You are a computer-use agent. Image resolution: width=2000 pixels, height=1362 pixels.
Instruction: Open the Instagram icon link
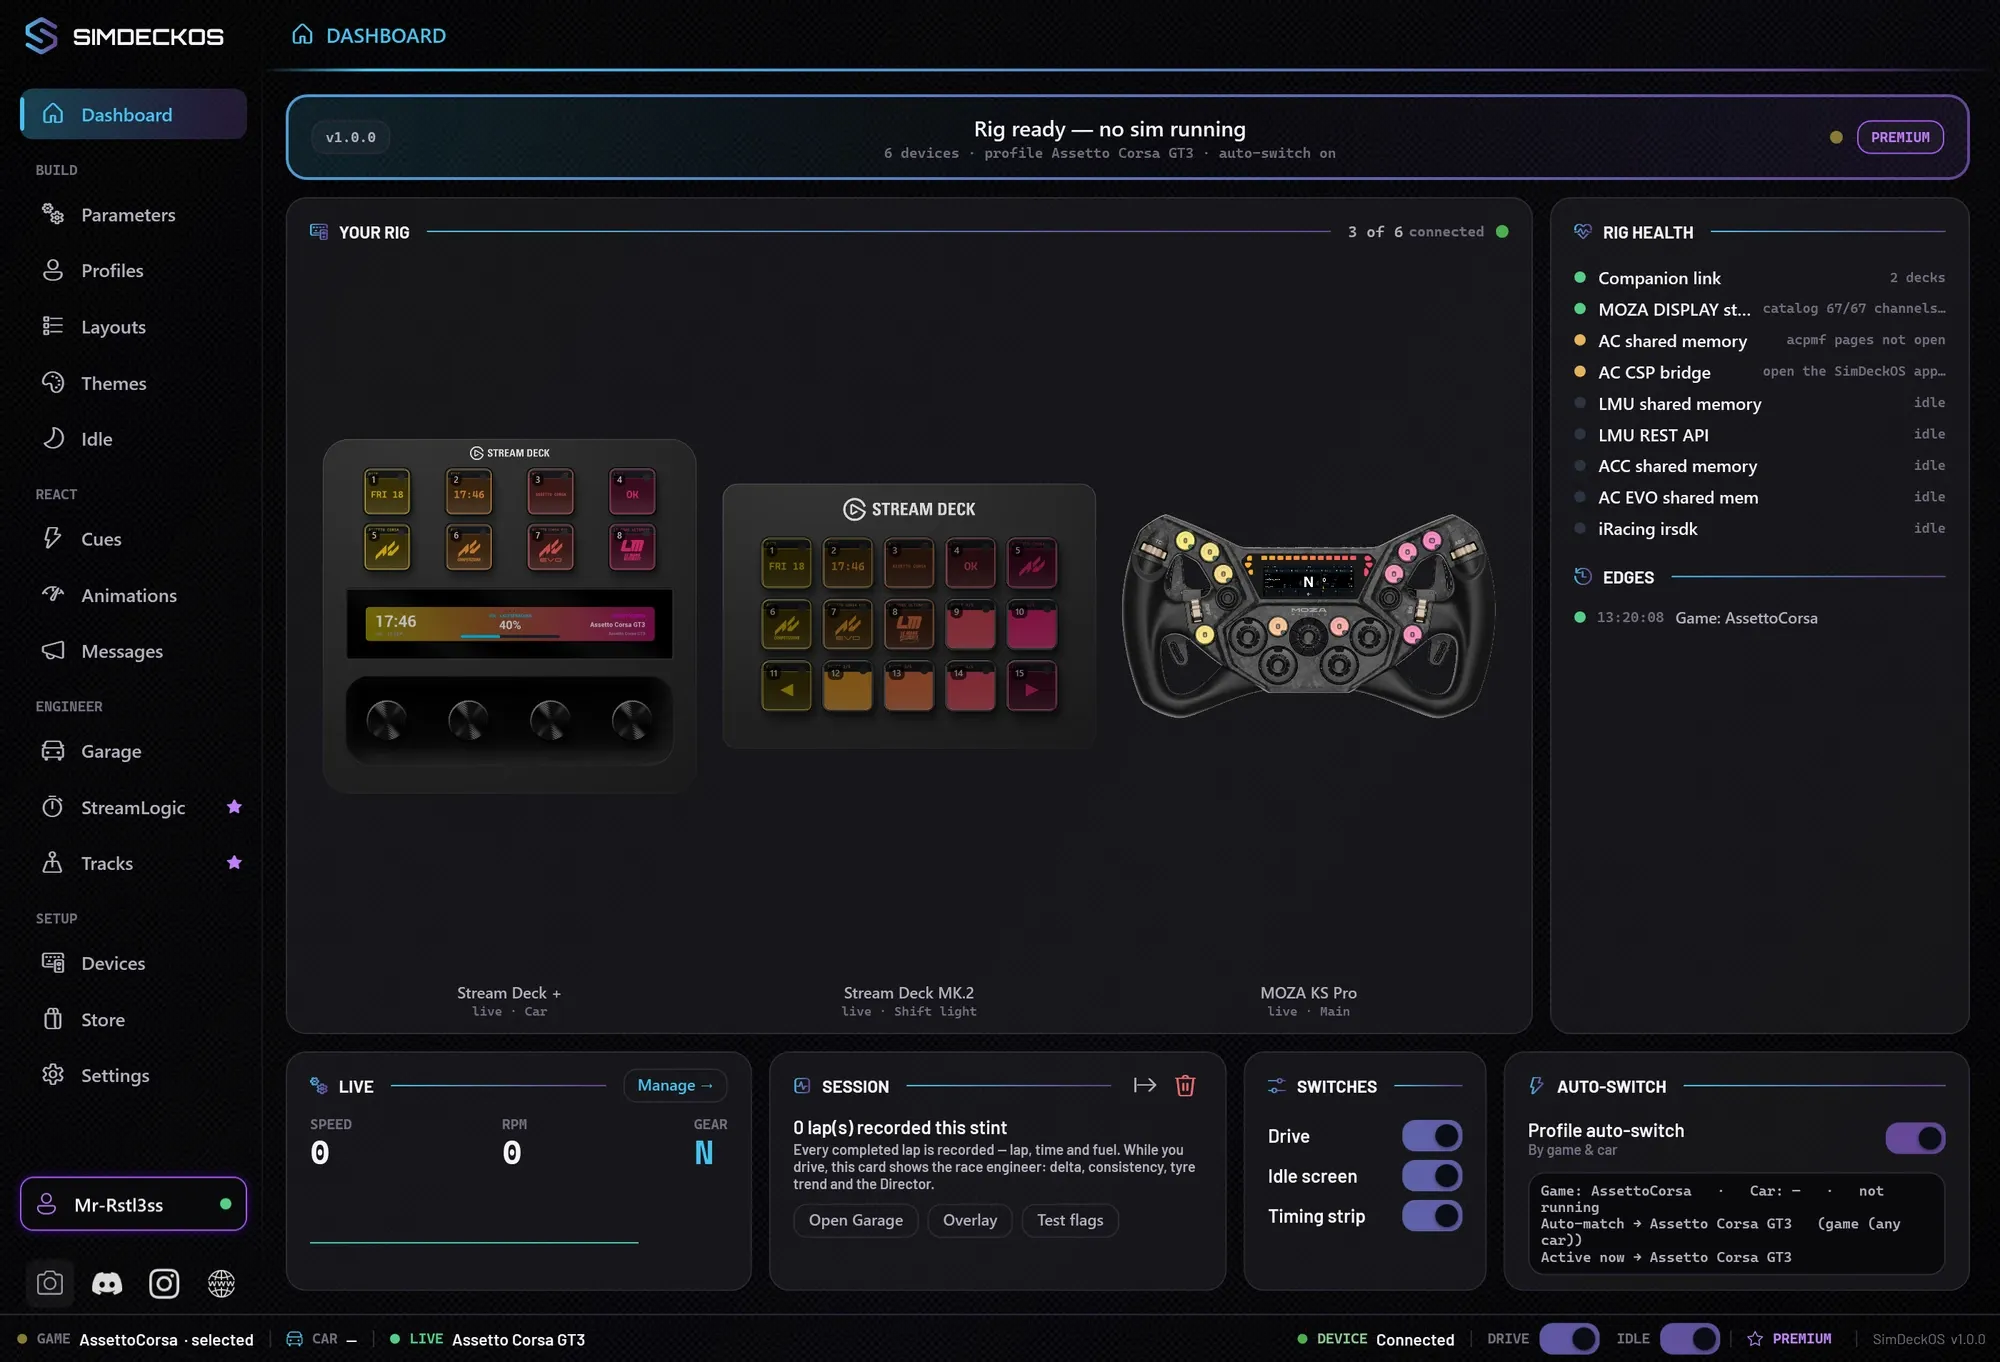(x=164, y=1283)
